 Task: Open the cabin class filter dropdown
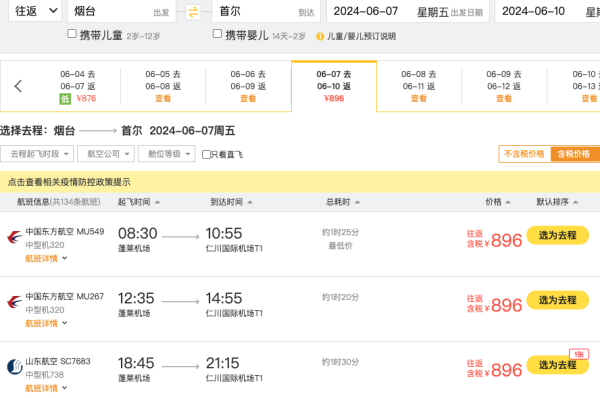[x=167, y=154]
